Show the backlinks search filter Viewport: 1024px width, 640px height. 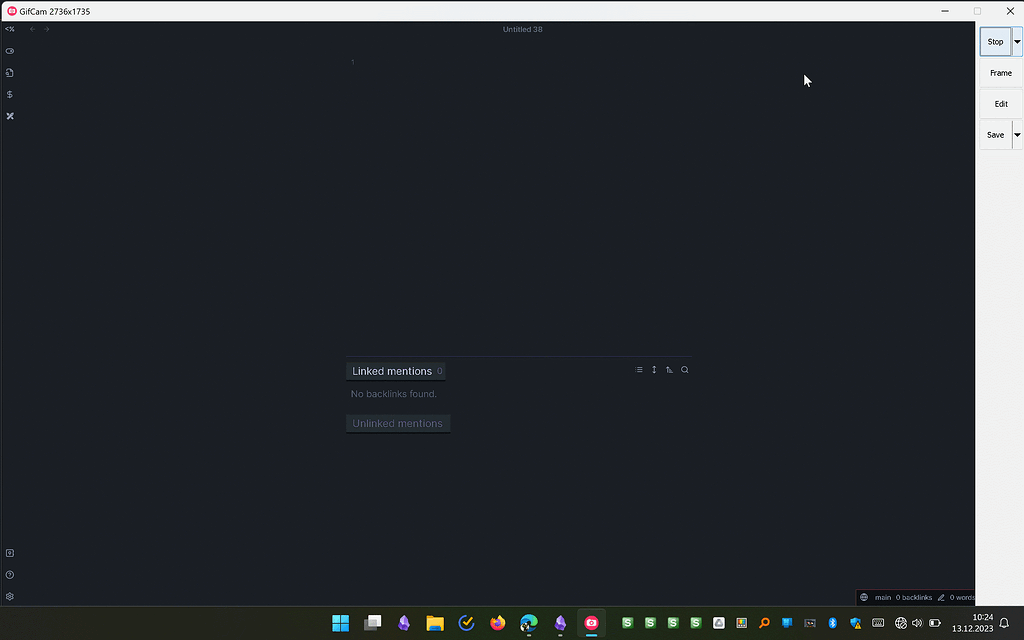tap(685, 370)
